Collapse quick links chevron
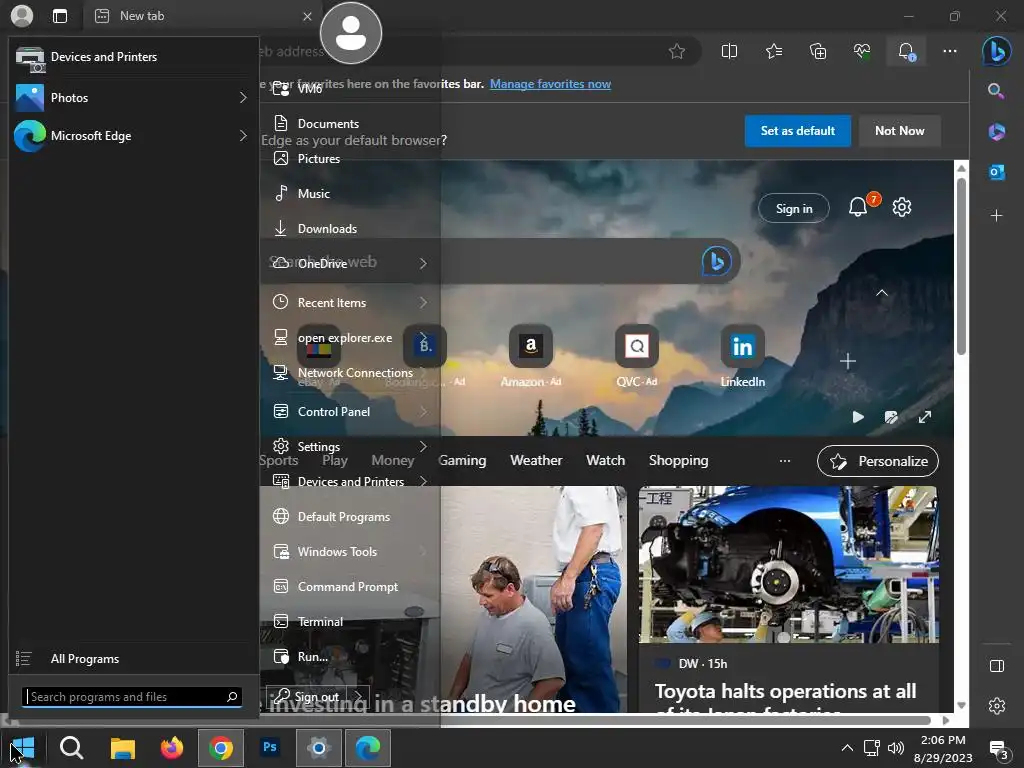1024x768 pixels. tap(882, 293)
